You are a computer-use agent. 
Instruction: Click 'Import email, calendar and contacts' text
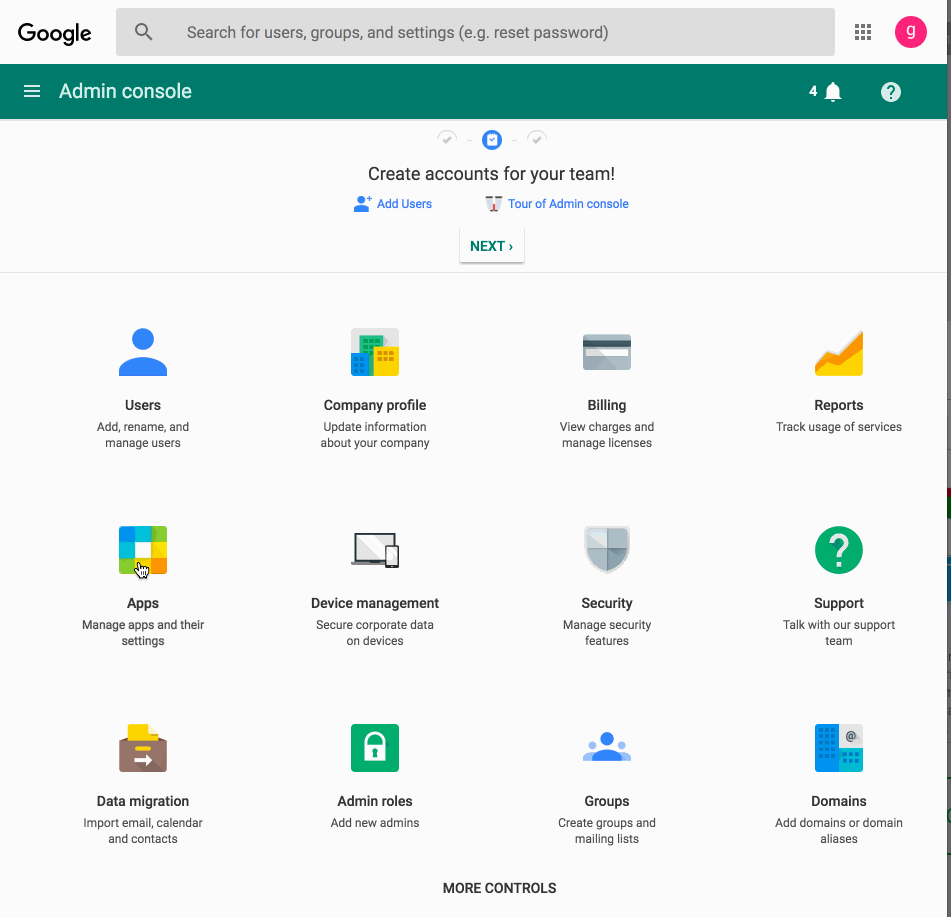click(143, 831)
